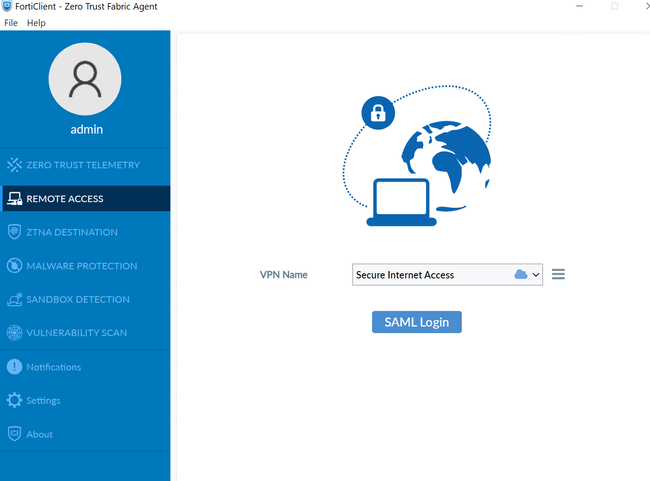
Task: Select the Secure Internet Access combo box
Action: pos(447,275)
